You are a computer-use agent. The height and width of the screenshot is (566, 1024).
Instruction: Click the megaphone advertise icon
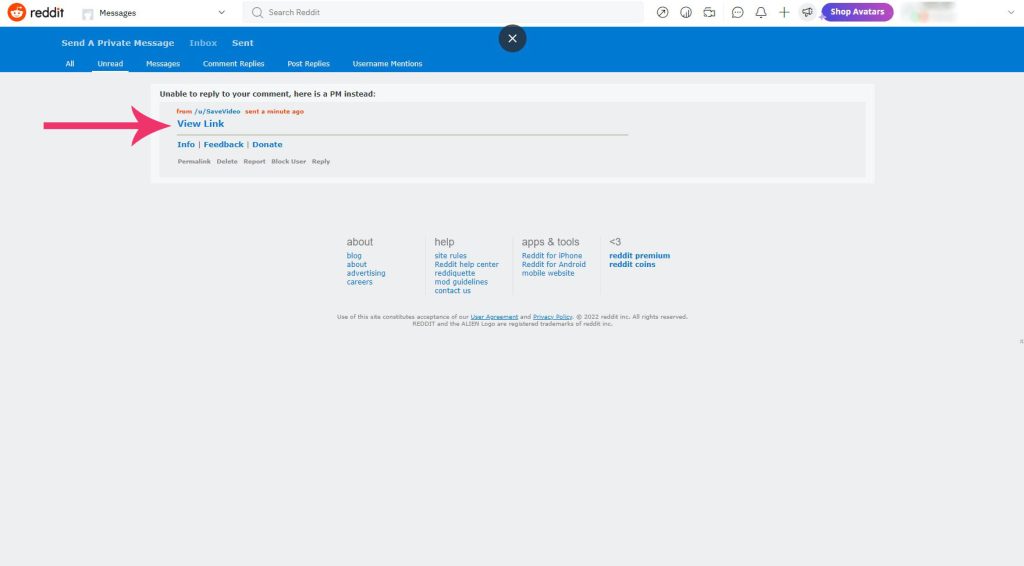(x=807, y=13)
